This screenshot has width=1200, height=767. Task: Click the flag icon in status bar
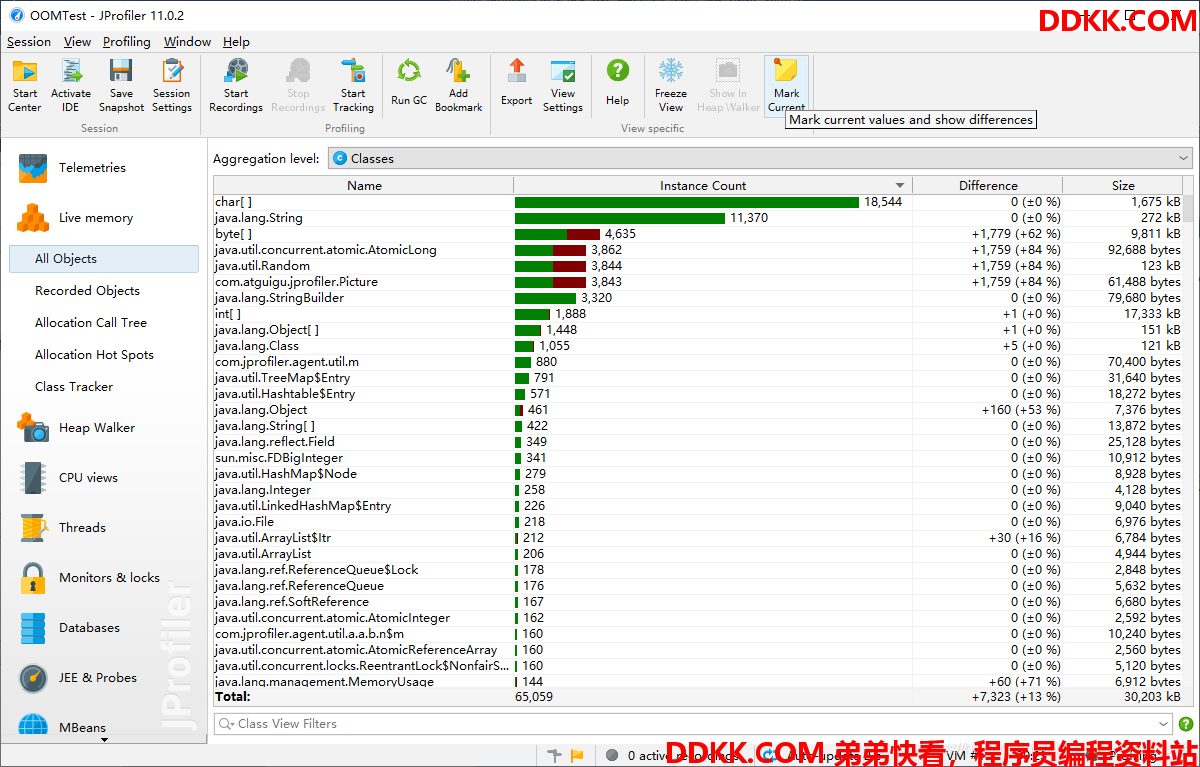pyautogui.click(x=577, y=756)
